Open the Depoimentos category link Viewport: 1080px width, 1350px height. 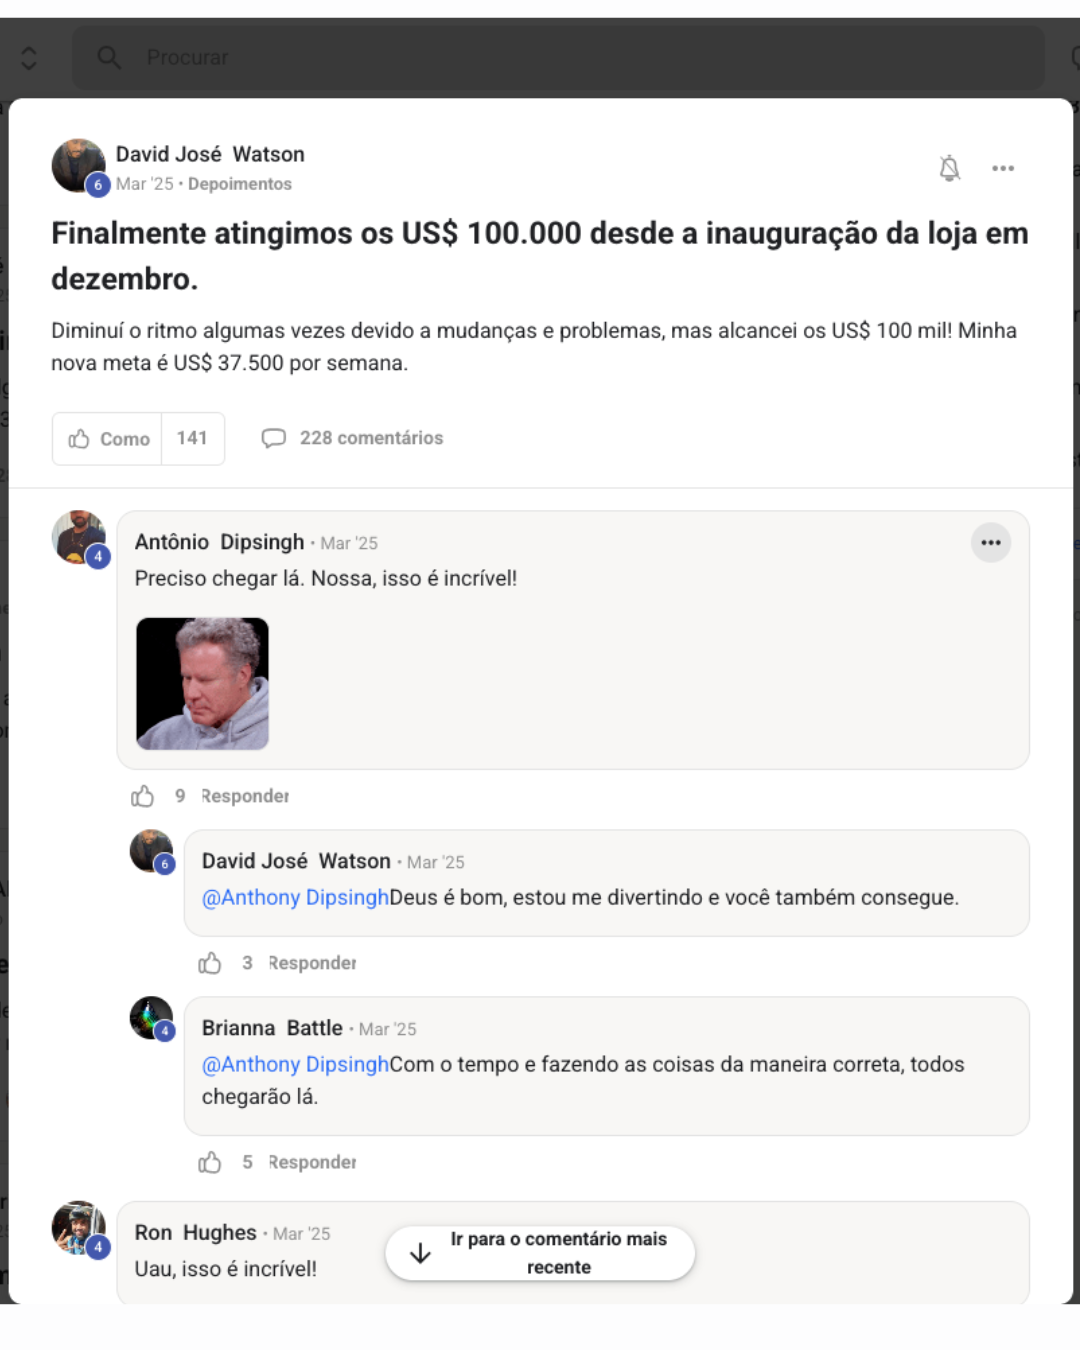point(240,184)
